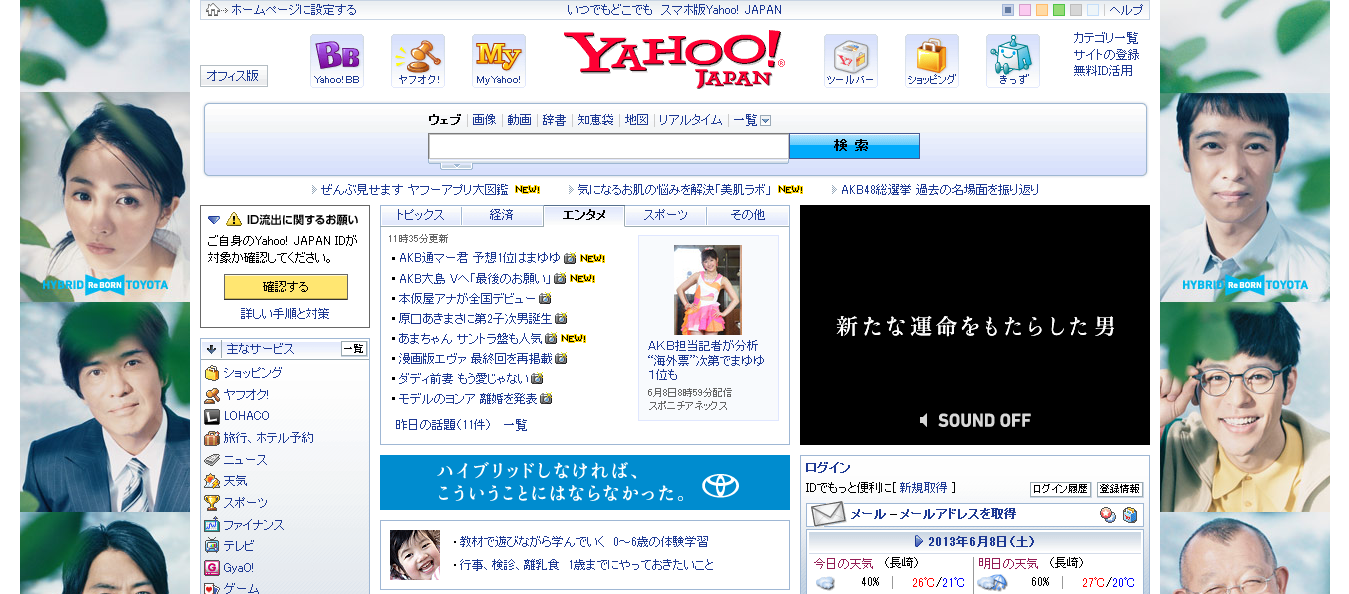
Task: Click the ショッピング bag icon in services list
Action: [212, 373]
